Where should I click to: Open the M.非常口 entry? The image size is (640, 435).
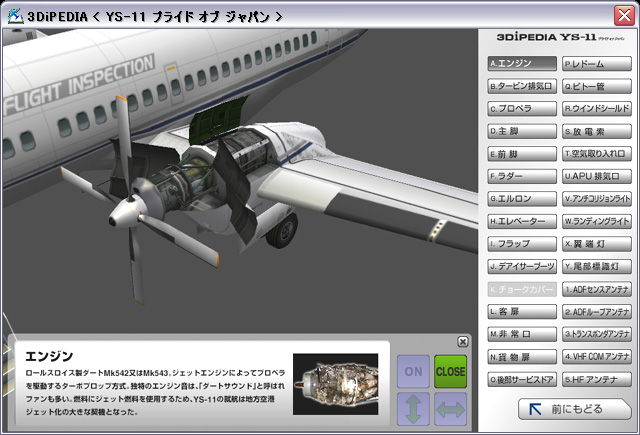pos(522,334)
